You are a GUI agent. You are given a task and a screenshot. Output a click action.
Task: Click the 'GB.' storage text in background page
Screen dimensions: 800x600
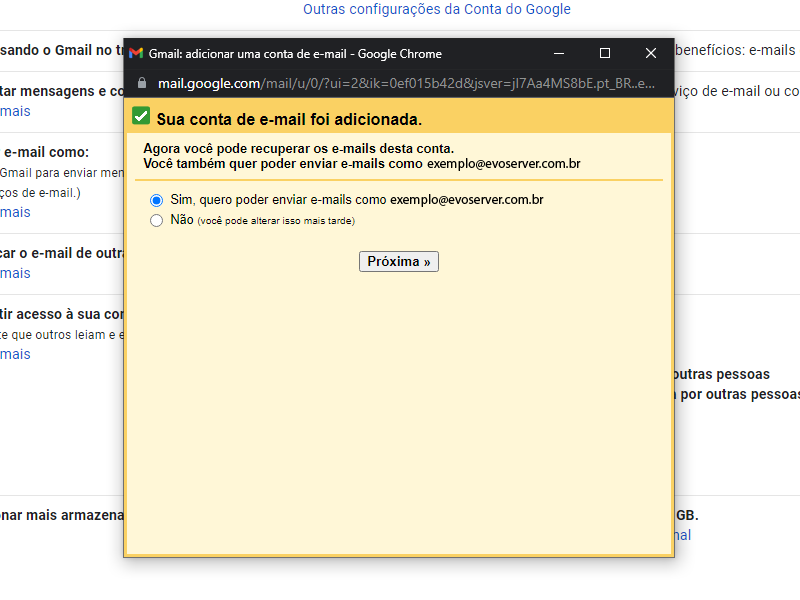(x=687, y=515)
